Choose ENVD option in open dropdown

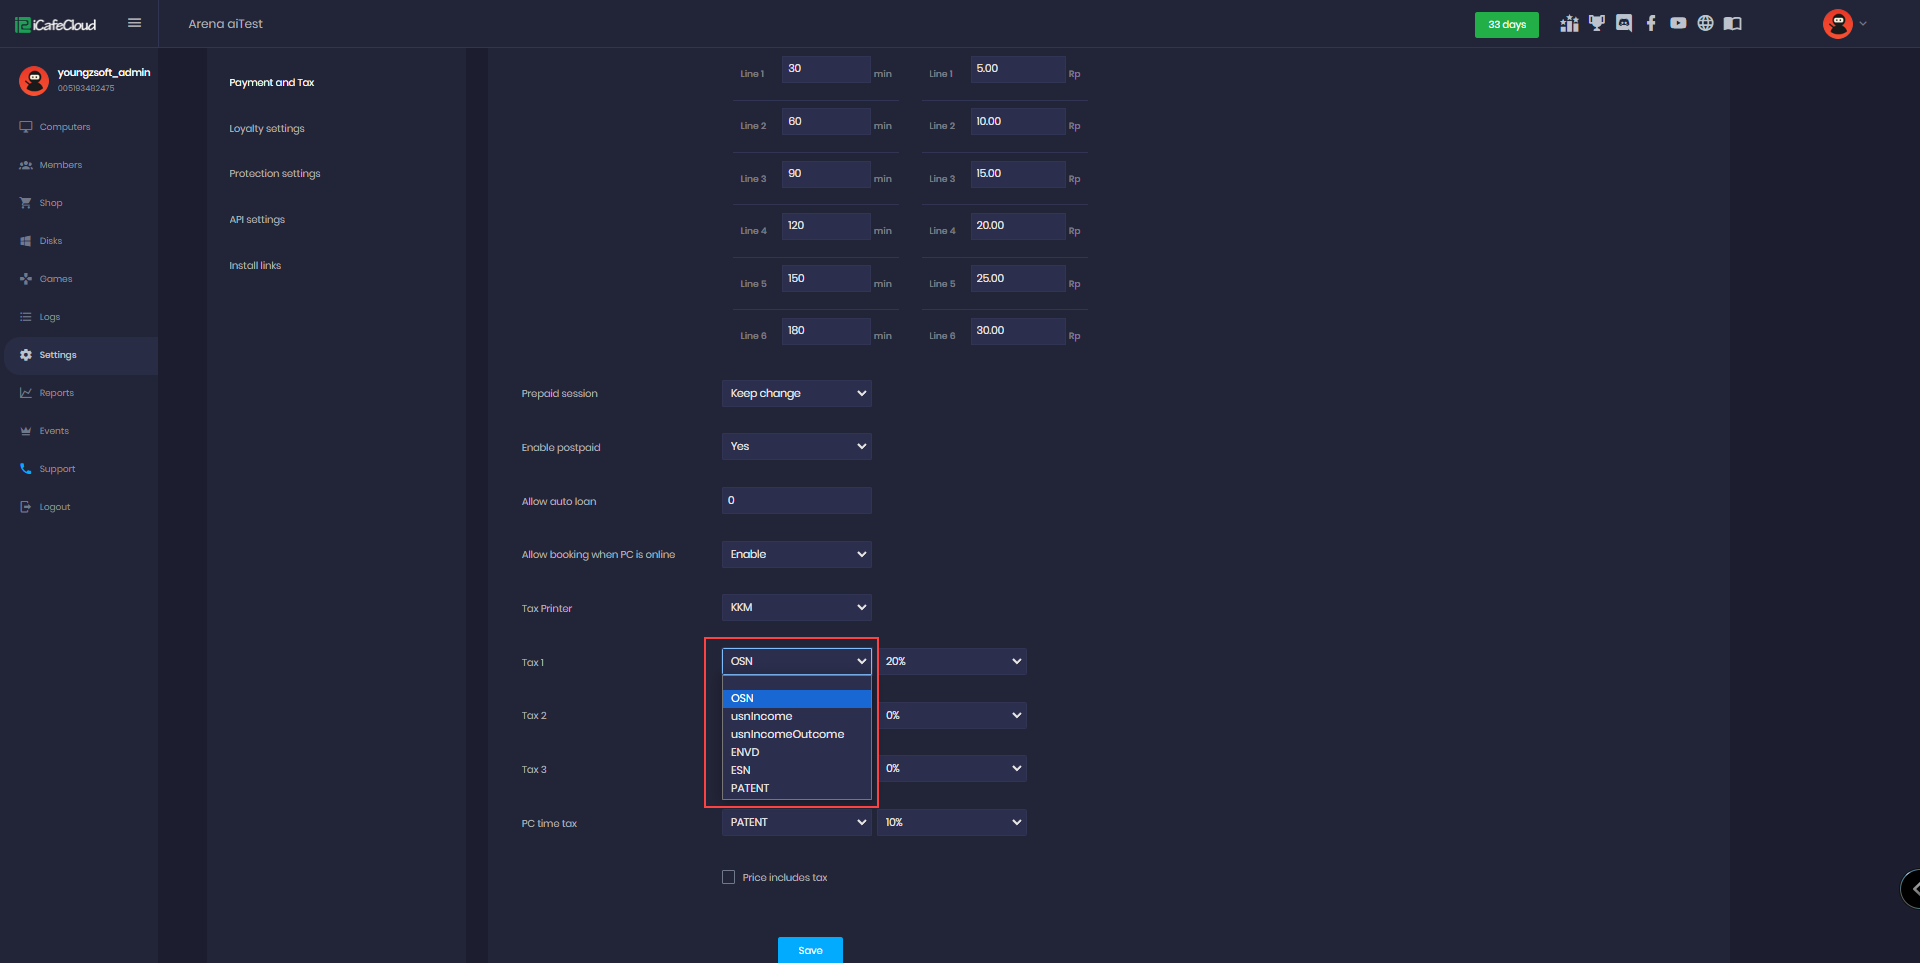745,752
